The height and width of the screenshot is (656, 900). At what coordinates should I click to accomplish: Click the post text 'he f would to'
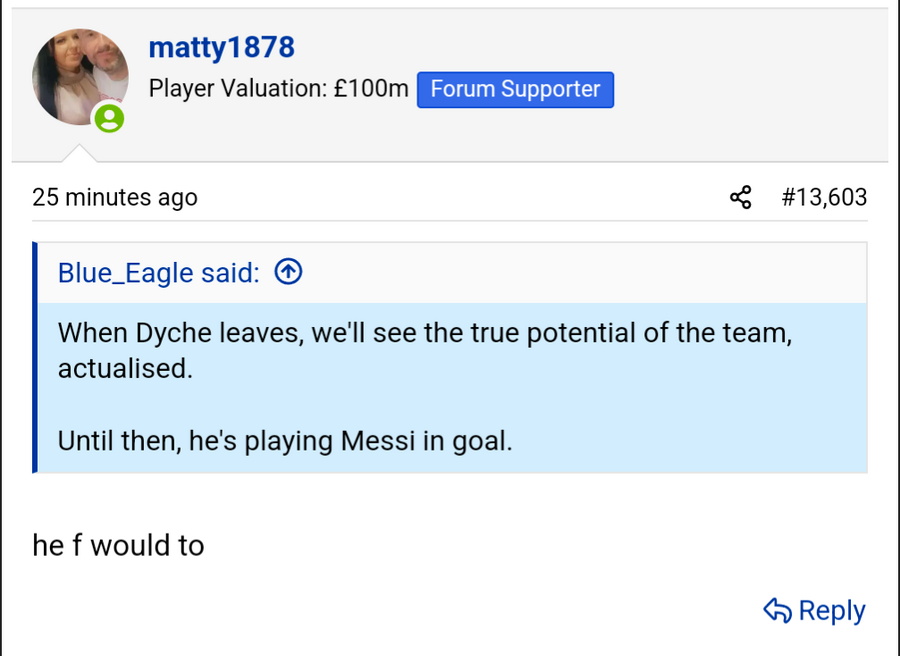pyautogui.click(x=118, y=545)
